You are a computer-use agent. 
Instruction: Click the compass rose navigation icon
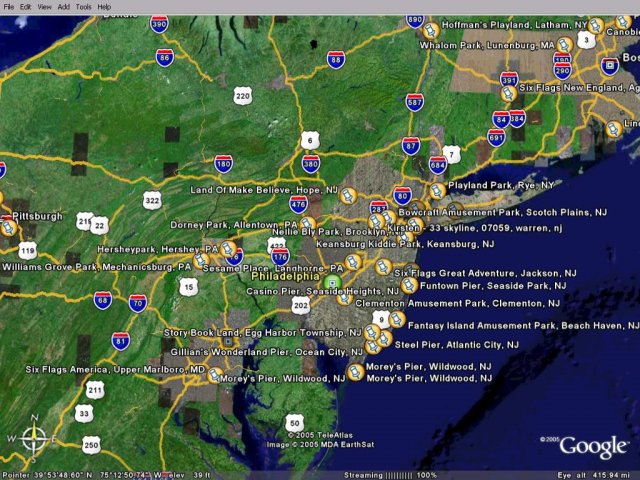click(x=34, y=439)
